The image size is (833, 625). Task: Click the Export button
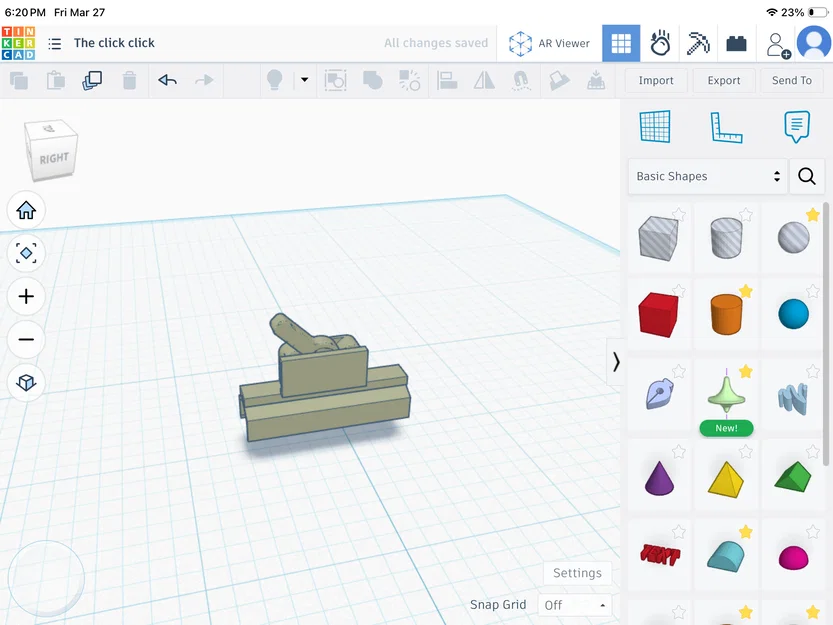click(x=724, y=80)
